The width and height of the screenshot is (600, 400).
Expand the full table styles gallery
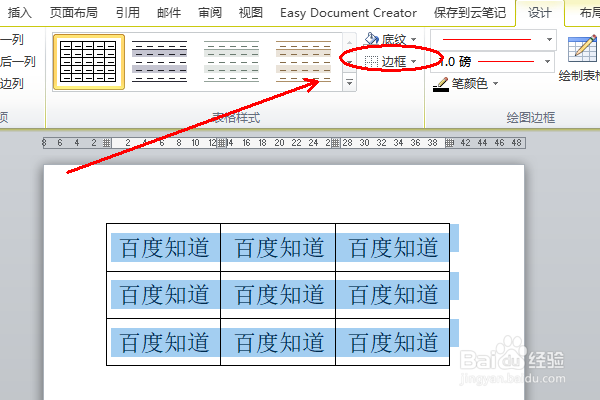coord(349,83)
